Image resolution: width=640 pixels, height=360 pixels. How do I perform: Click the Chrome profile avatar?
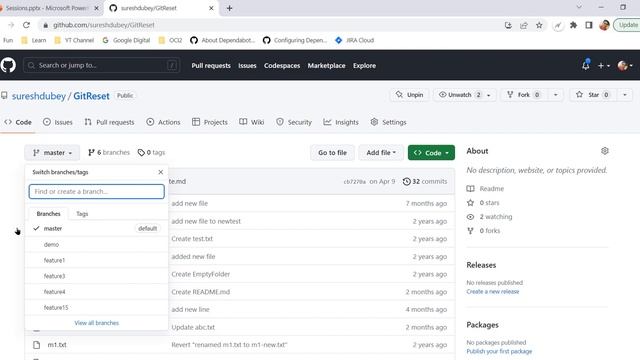(x=604, y=25)
